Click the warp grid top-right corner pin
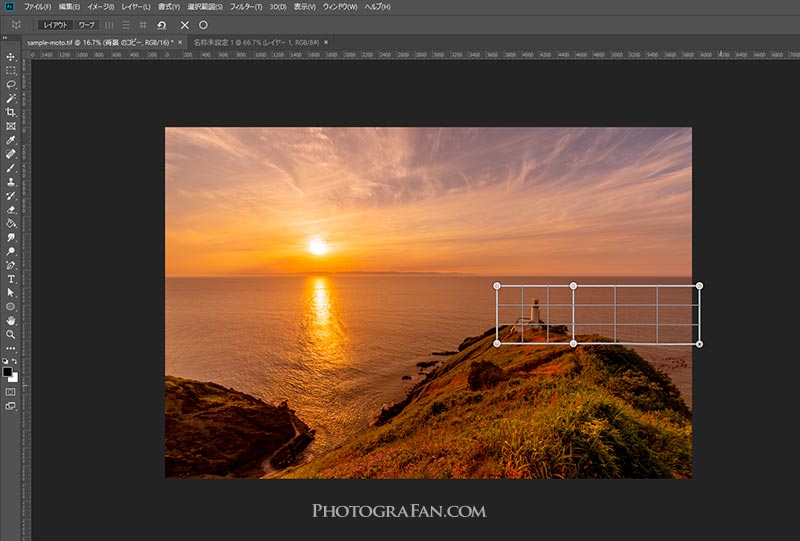Viewport: 800px width, 541px height. (x=699, y=286)
